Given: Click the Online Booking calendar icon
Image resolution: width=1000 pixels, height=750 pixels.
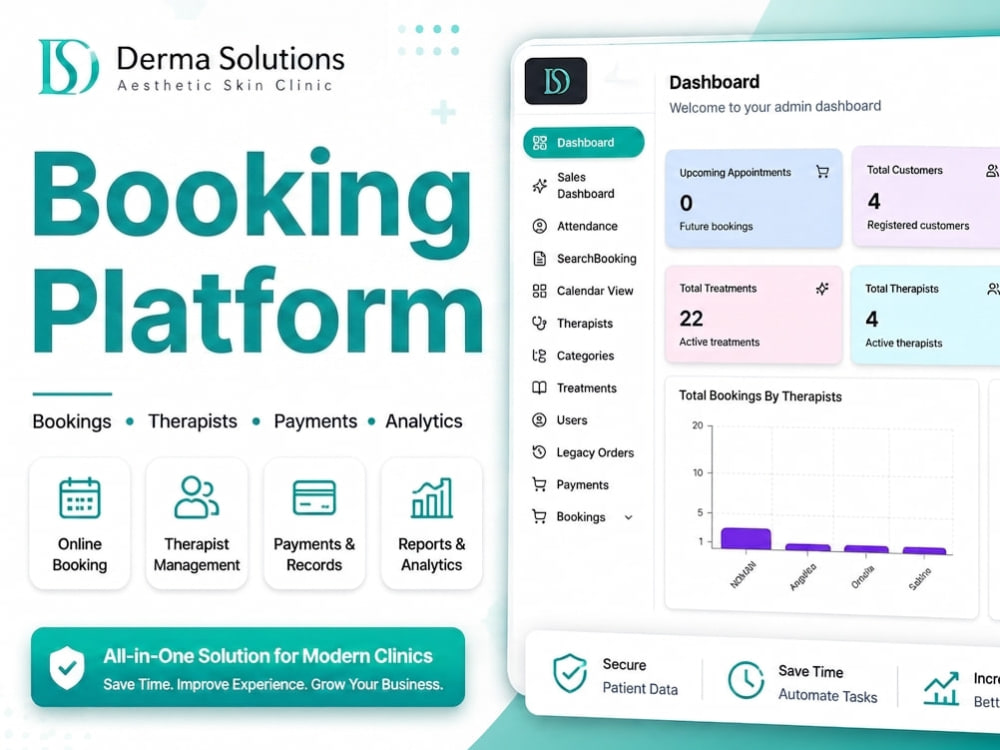Looking at the screenshot, I should click(x=80, y=497).
